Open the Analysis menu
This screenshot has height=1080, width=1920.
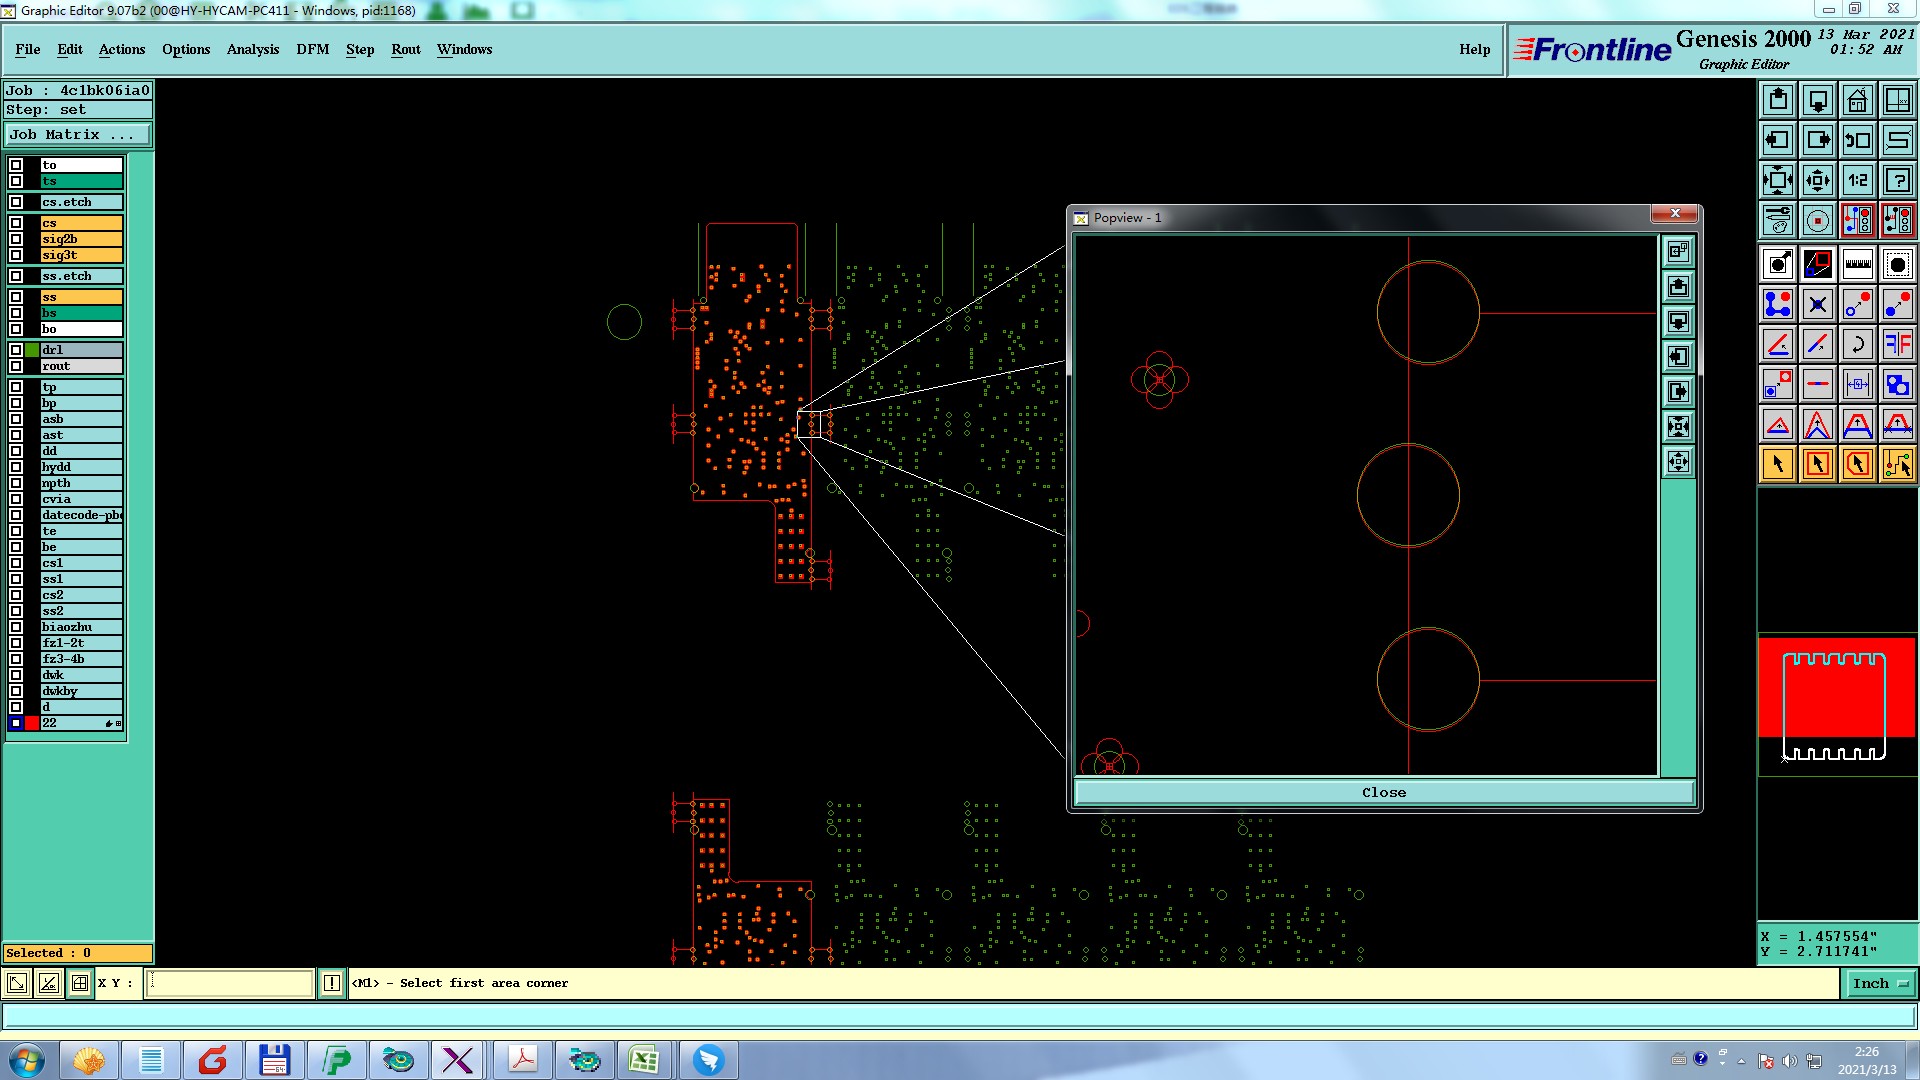(252, 49)
